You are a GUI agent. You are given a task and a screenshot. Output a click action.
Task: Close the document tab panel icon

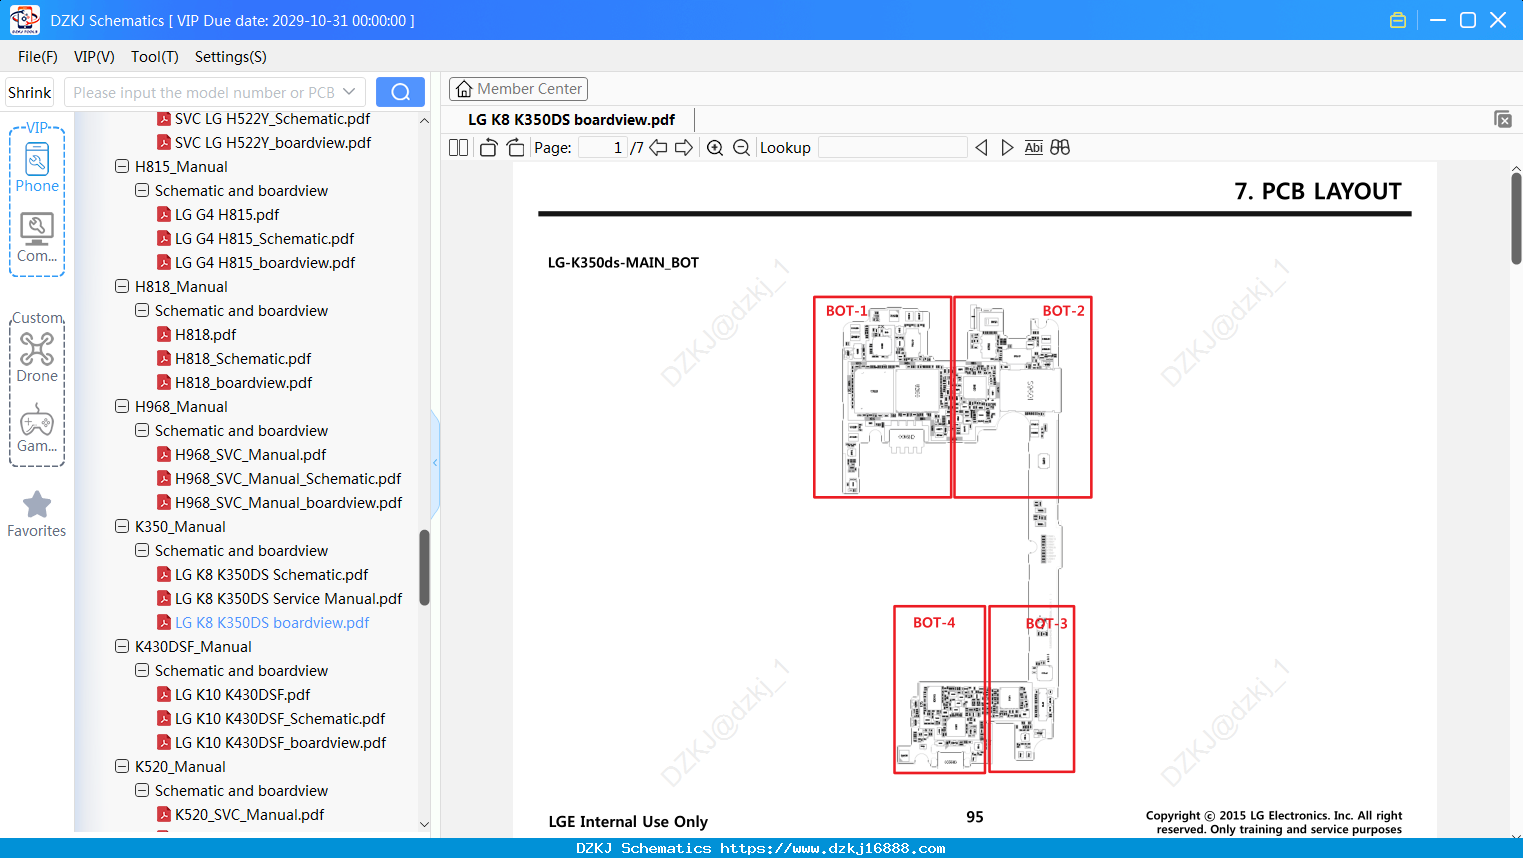1503,119
